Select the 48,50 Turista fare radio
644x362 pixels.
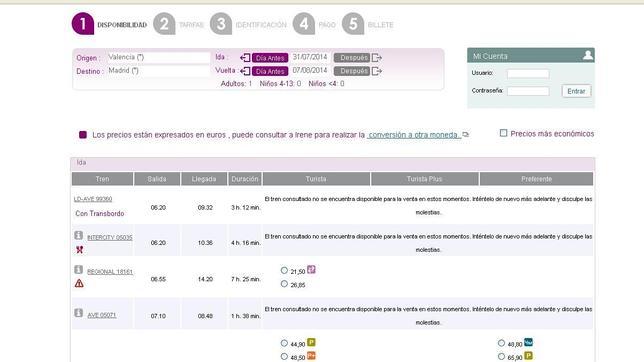click(x=284, y=357)
